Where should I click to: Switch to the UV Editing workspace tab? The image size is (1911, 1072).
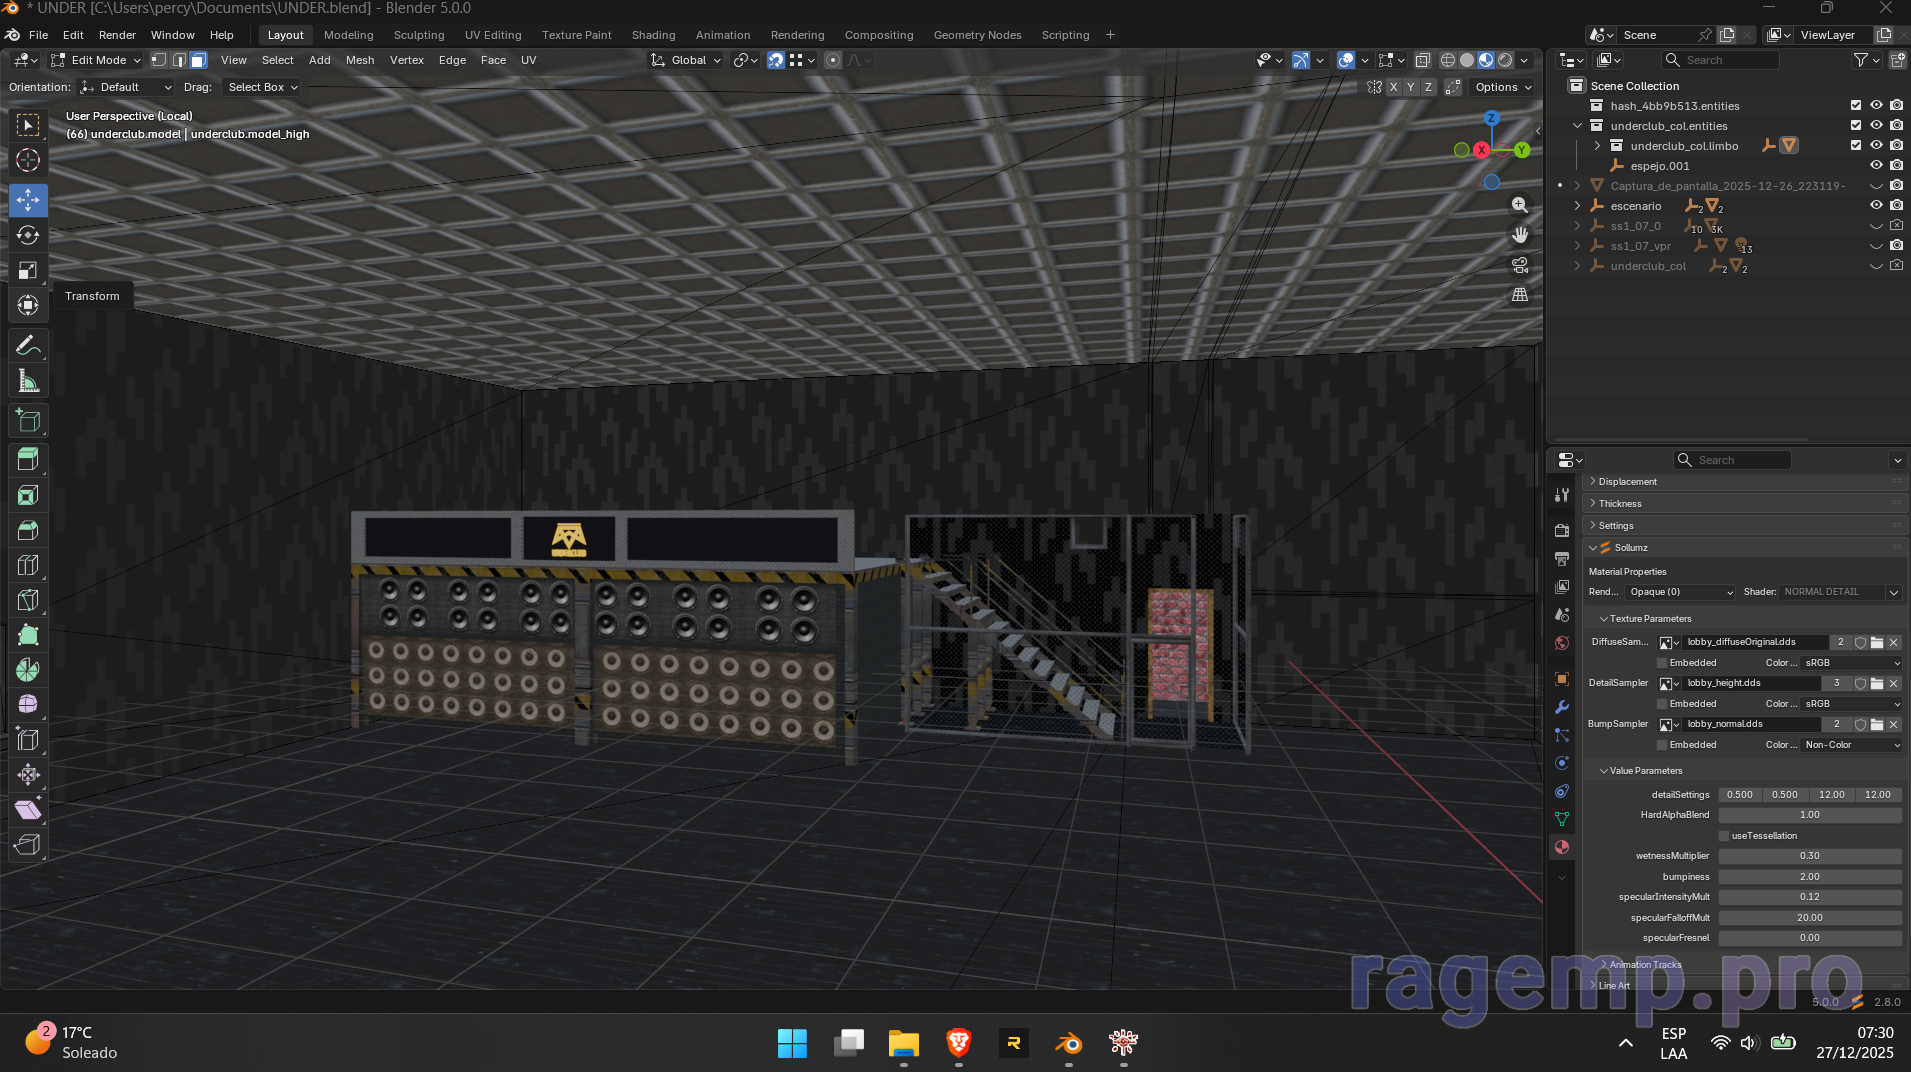point(493,35)
